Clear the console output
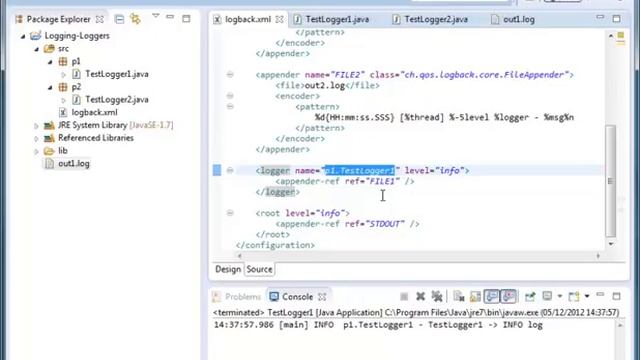Screen dimensions: 640x360 point(459,297)
